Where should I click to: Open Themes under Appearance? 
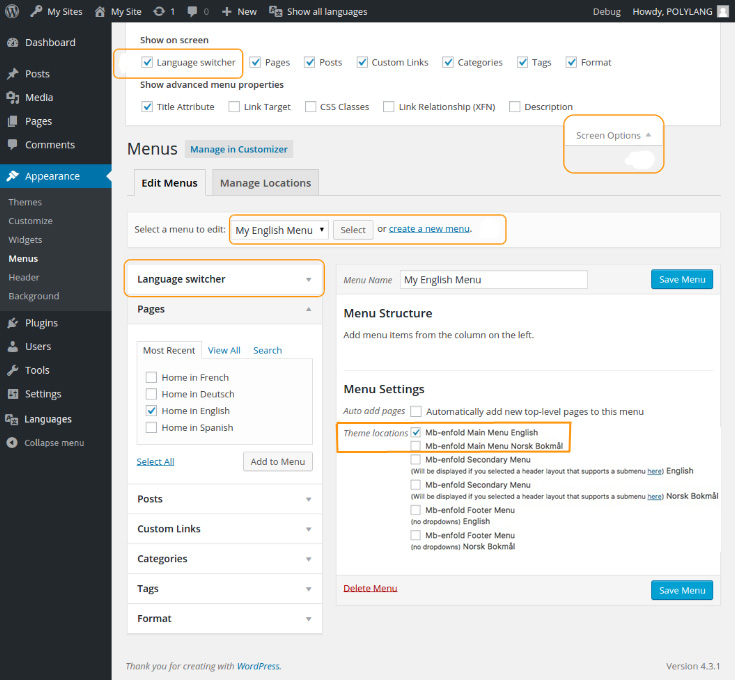click(25, 202)
